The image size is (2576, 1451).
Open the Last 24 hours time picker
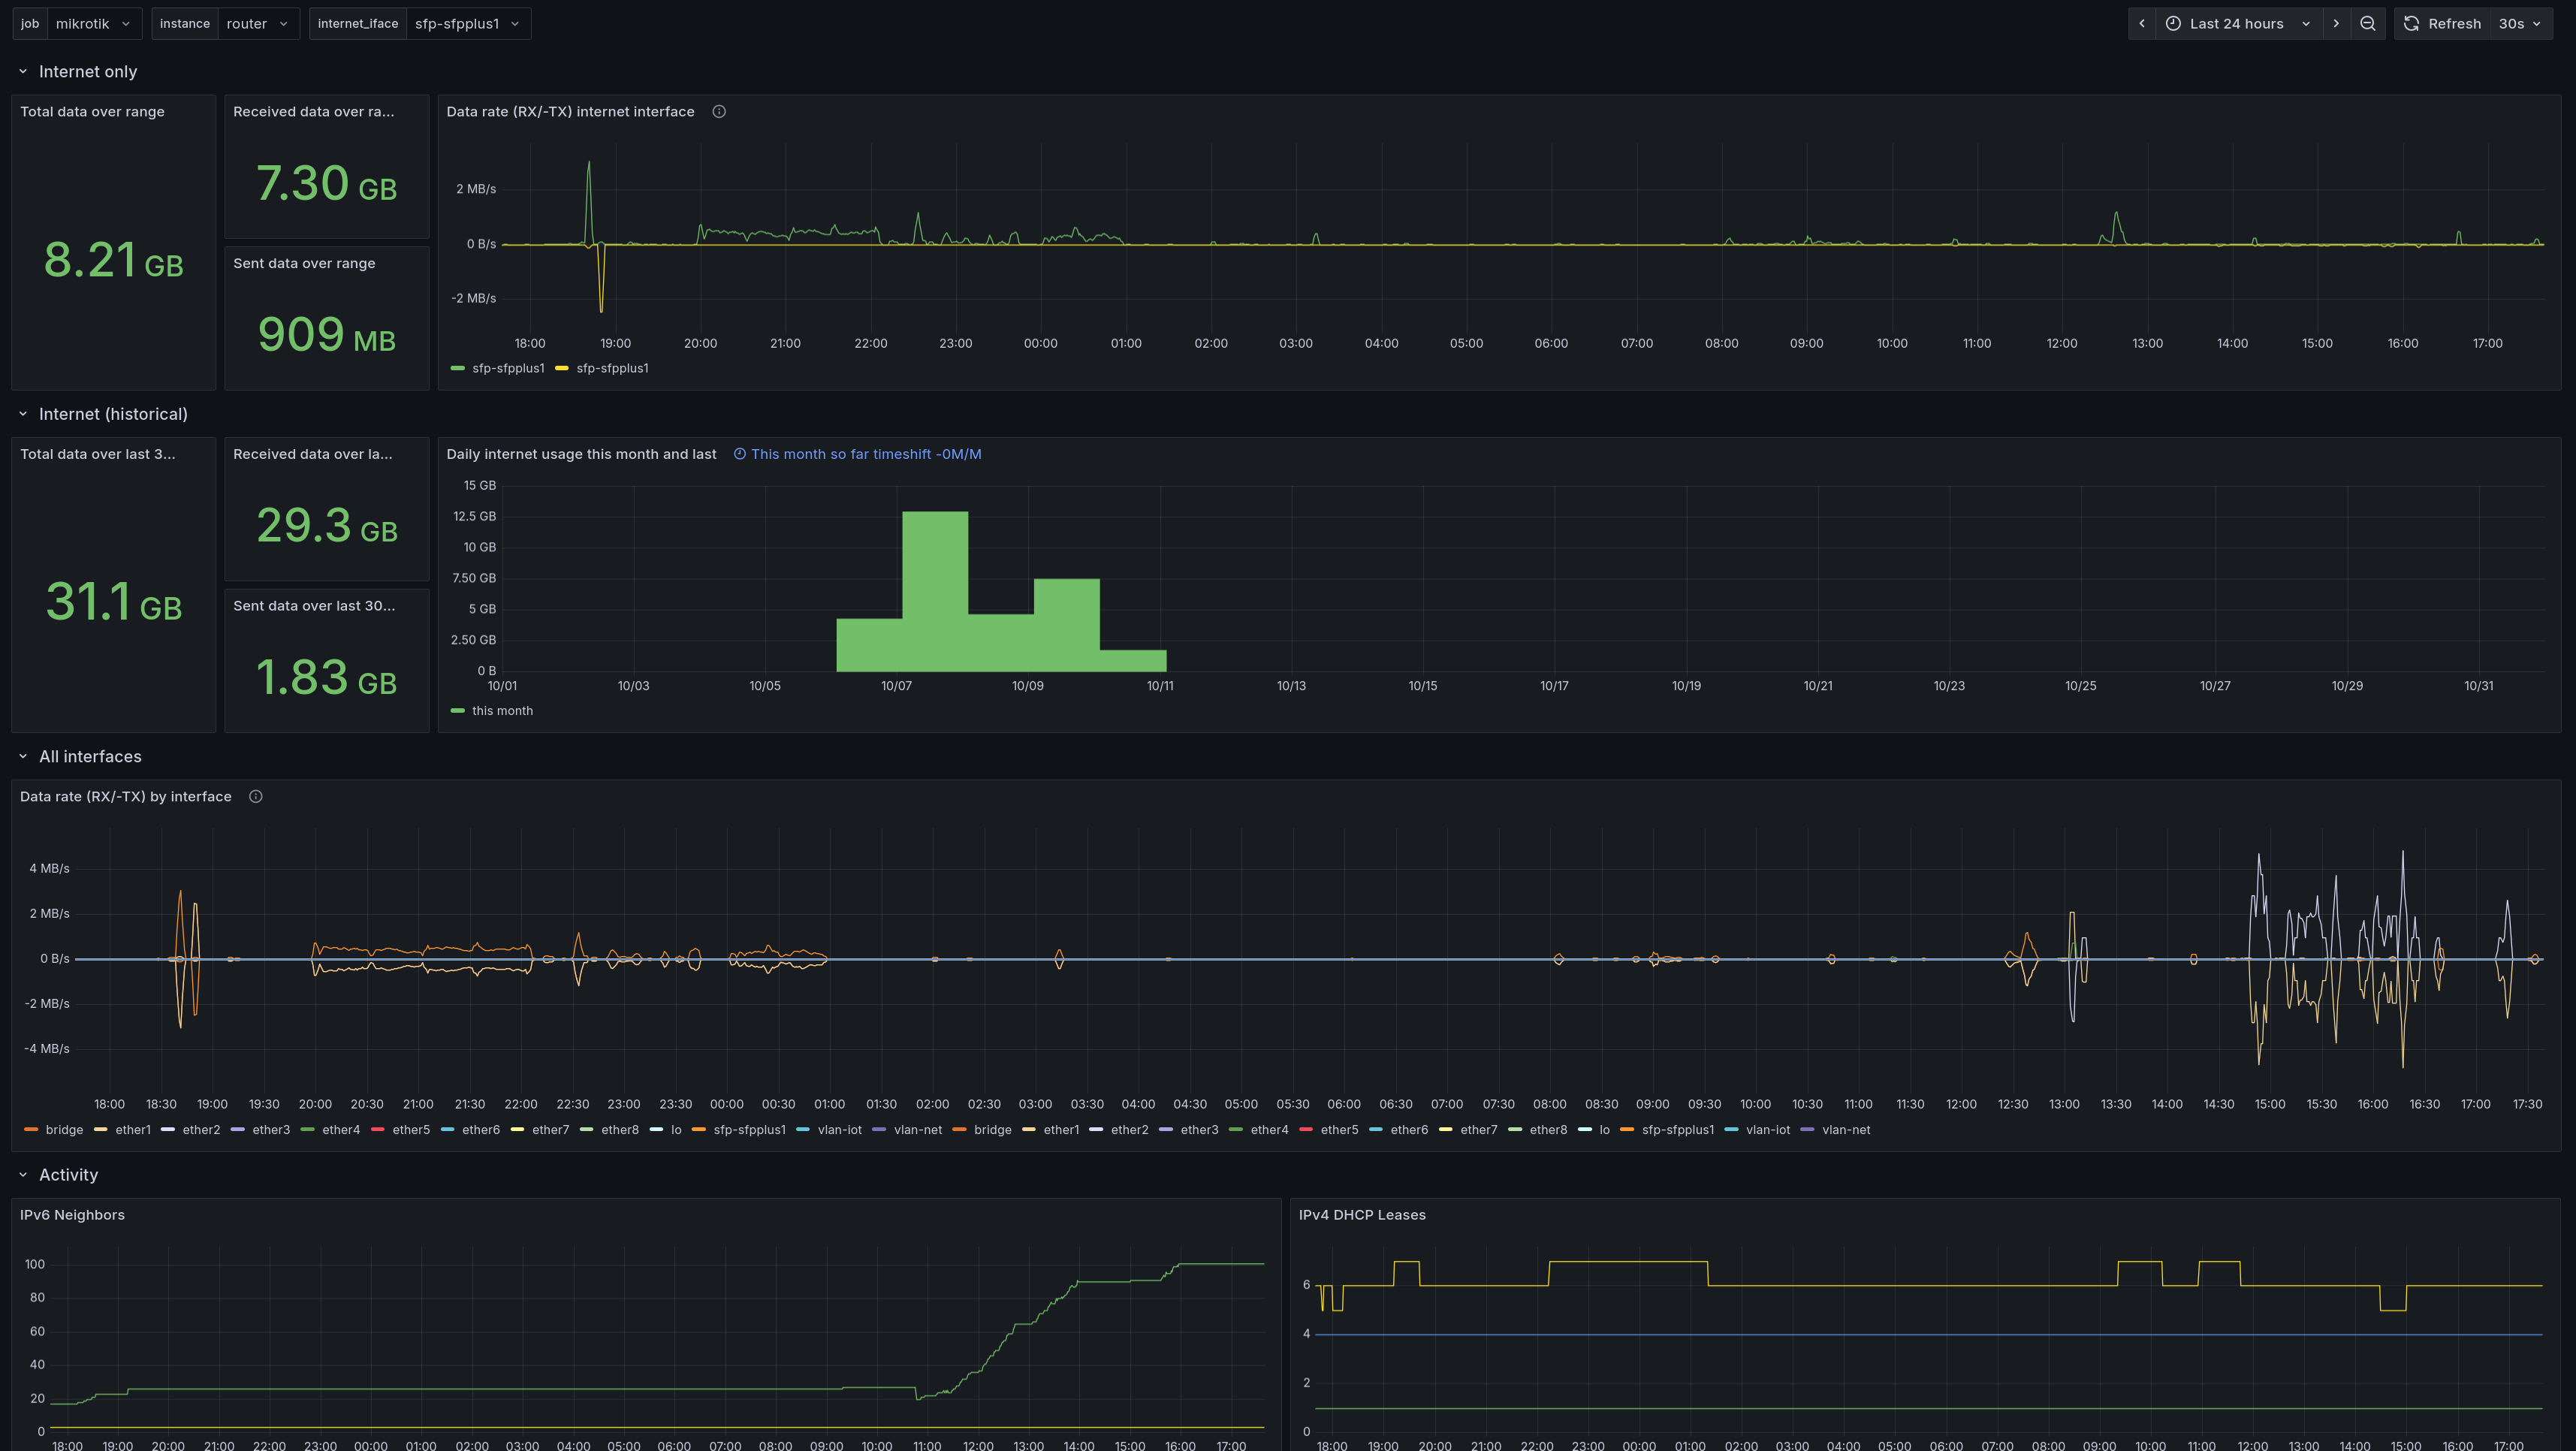tap(2236, 24)
